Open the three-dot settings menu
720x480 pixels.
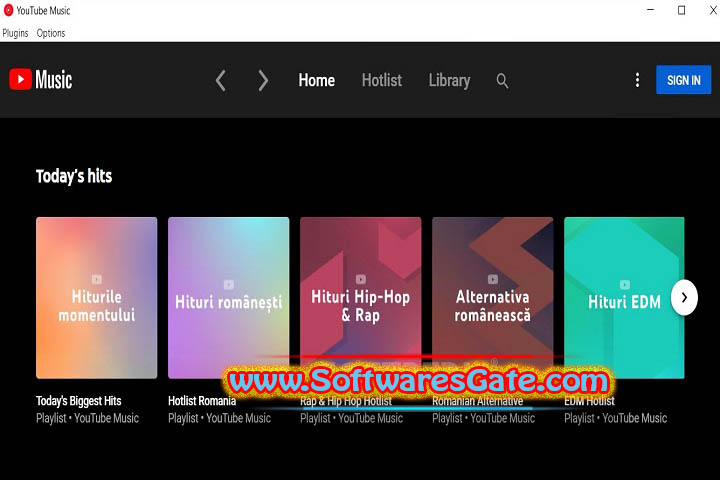point(637,80)
